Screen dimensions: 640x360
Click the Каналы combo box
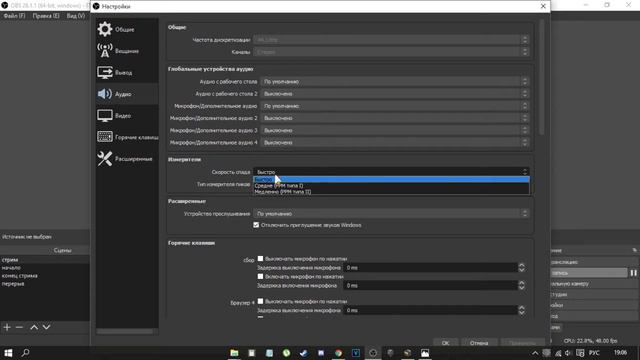[x=391, y=52]
